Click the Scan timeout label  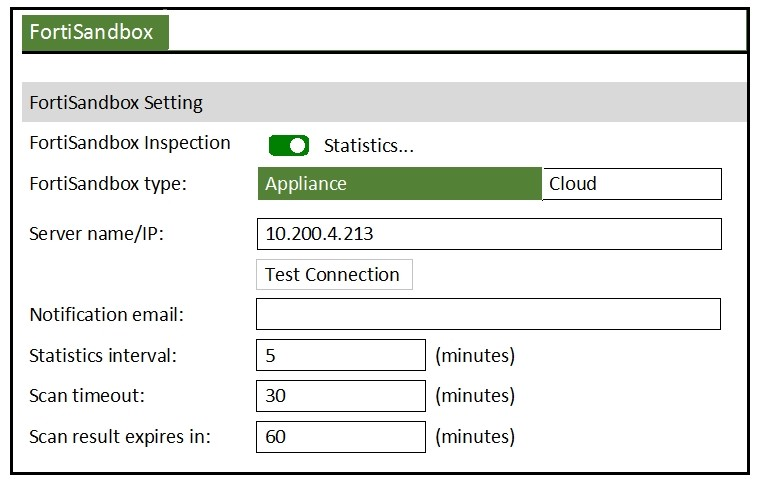(87, 396)
